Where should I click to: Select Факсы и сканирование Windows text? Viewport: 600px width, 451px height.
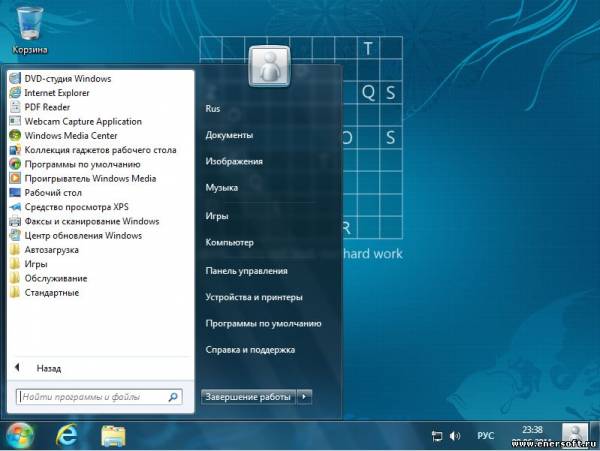[92, 221]
